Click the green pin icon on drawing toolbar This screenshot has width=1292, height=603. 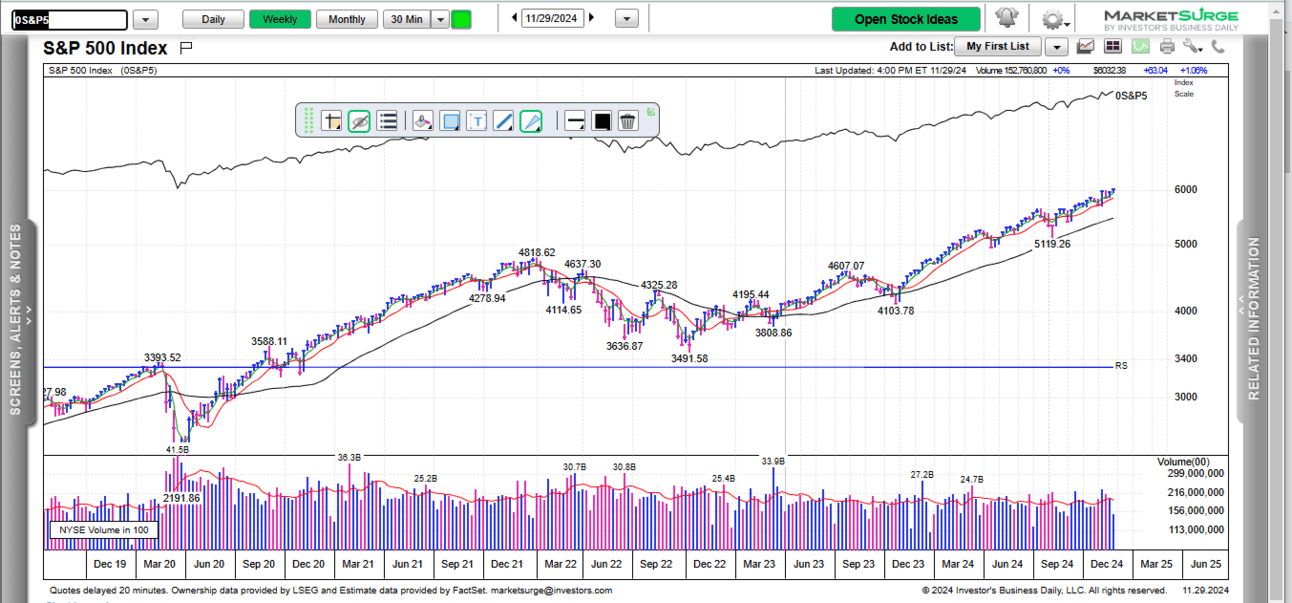(651, 112)
